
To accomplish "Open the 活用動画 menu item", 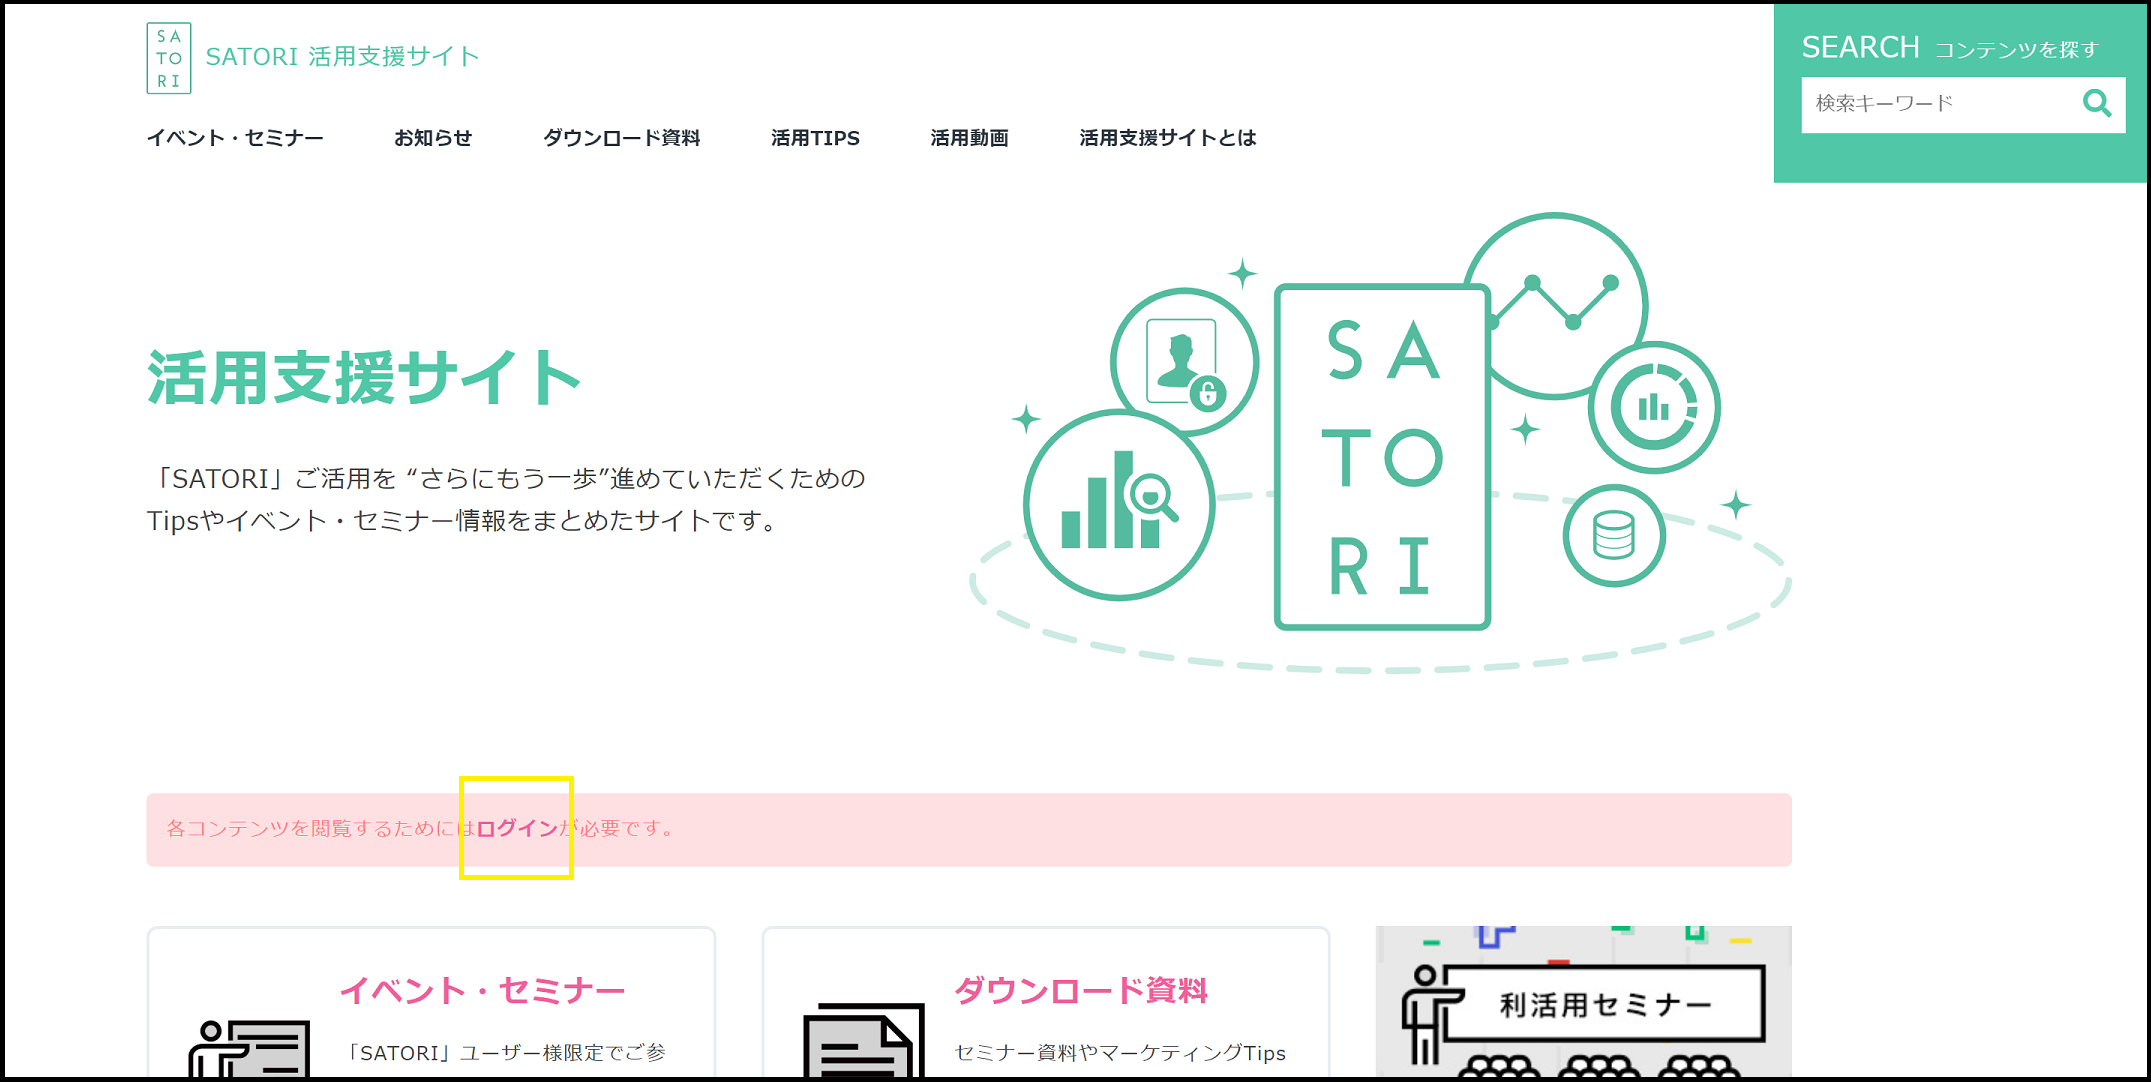I will (x=969, y=138).
